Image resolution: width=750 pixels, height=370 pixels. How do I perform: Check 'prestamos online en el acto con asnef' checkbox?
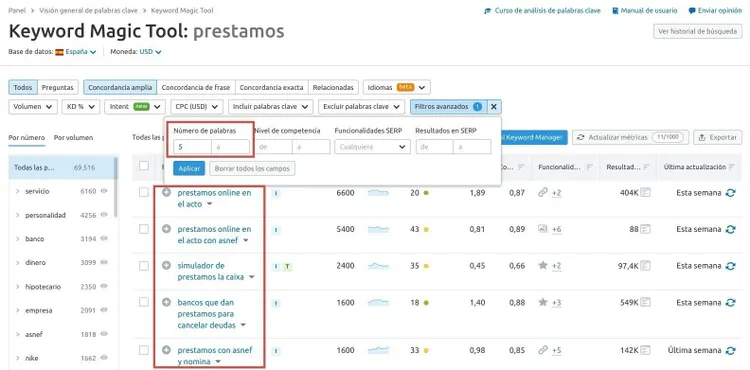143,229
